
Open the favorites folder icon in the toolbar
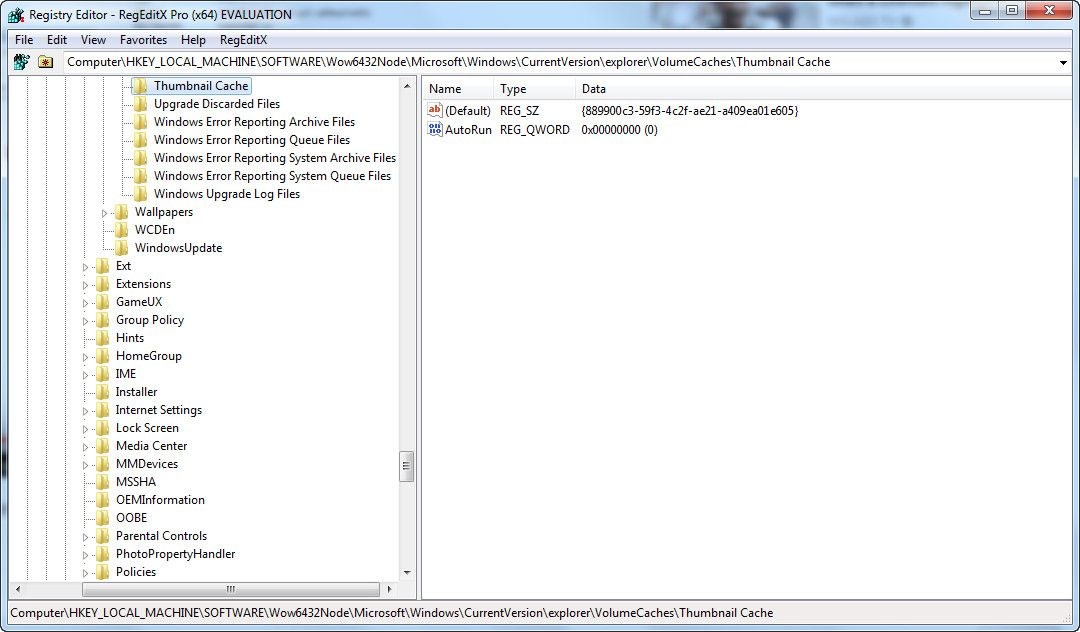point(46,61)
